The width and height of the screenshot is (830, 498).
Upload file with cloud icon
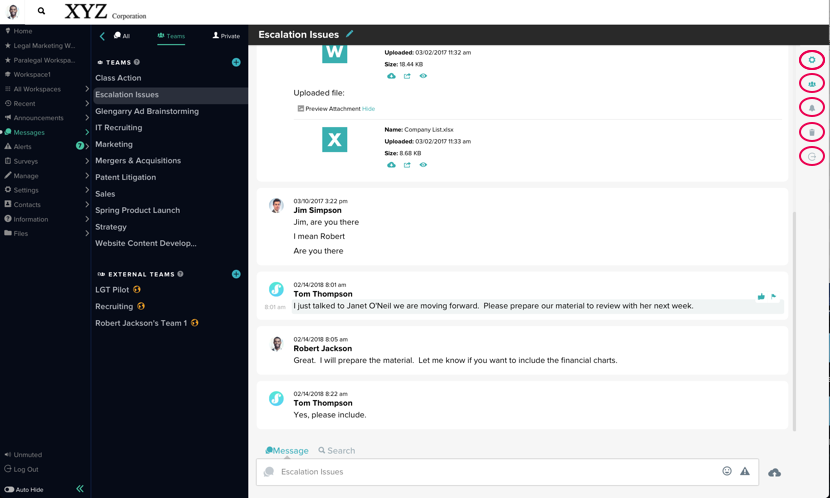click(x=774, y=472)
